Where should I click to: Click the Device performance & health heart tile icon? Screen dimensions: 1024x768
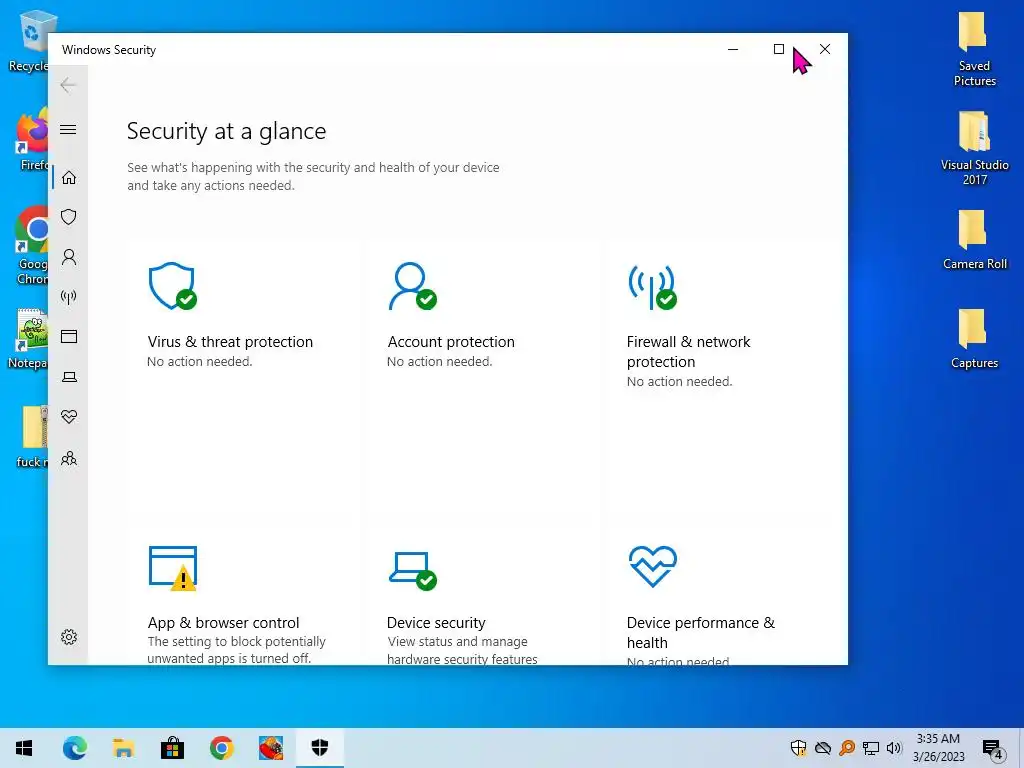click(x=652, y=567)
